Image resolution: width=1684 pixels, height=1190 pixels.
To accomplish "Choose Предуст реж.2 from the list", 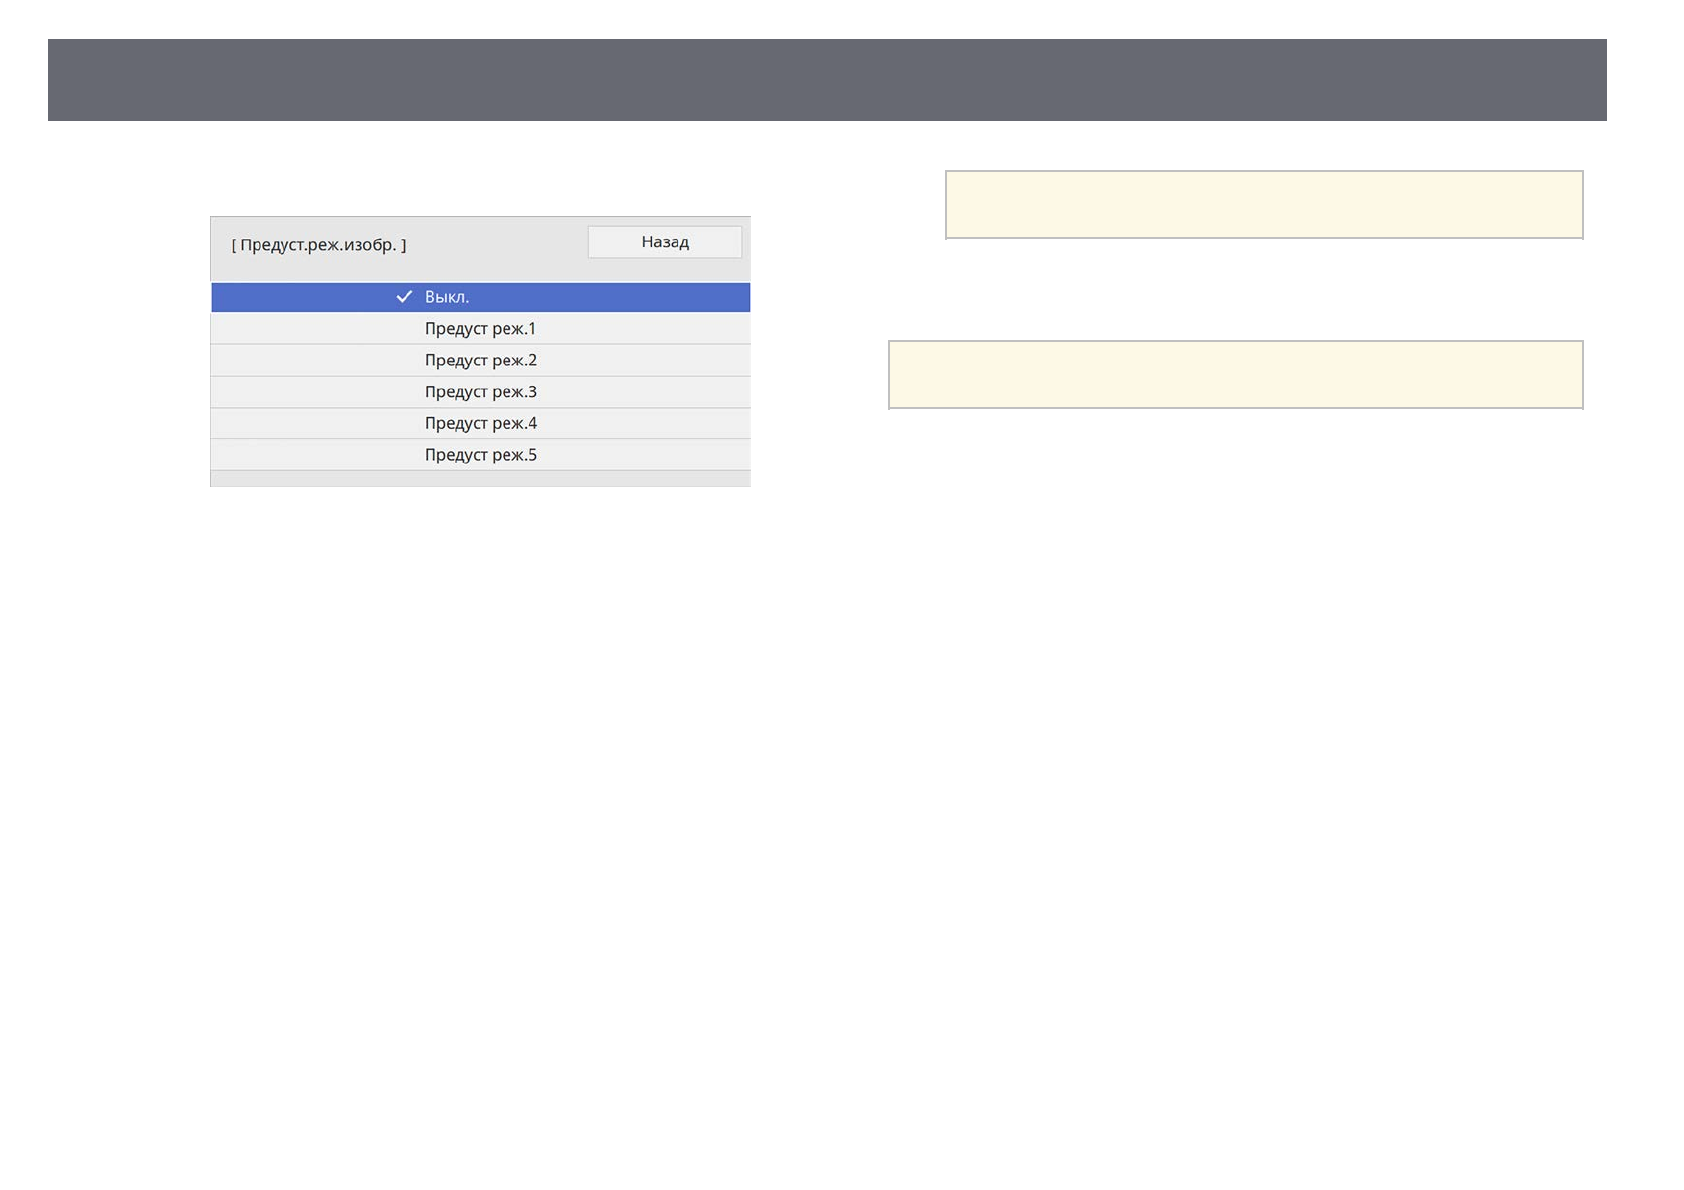I will pos(481,360).
